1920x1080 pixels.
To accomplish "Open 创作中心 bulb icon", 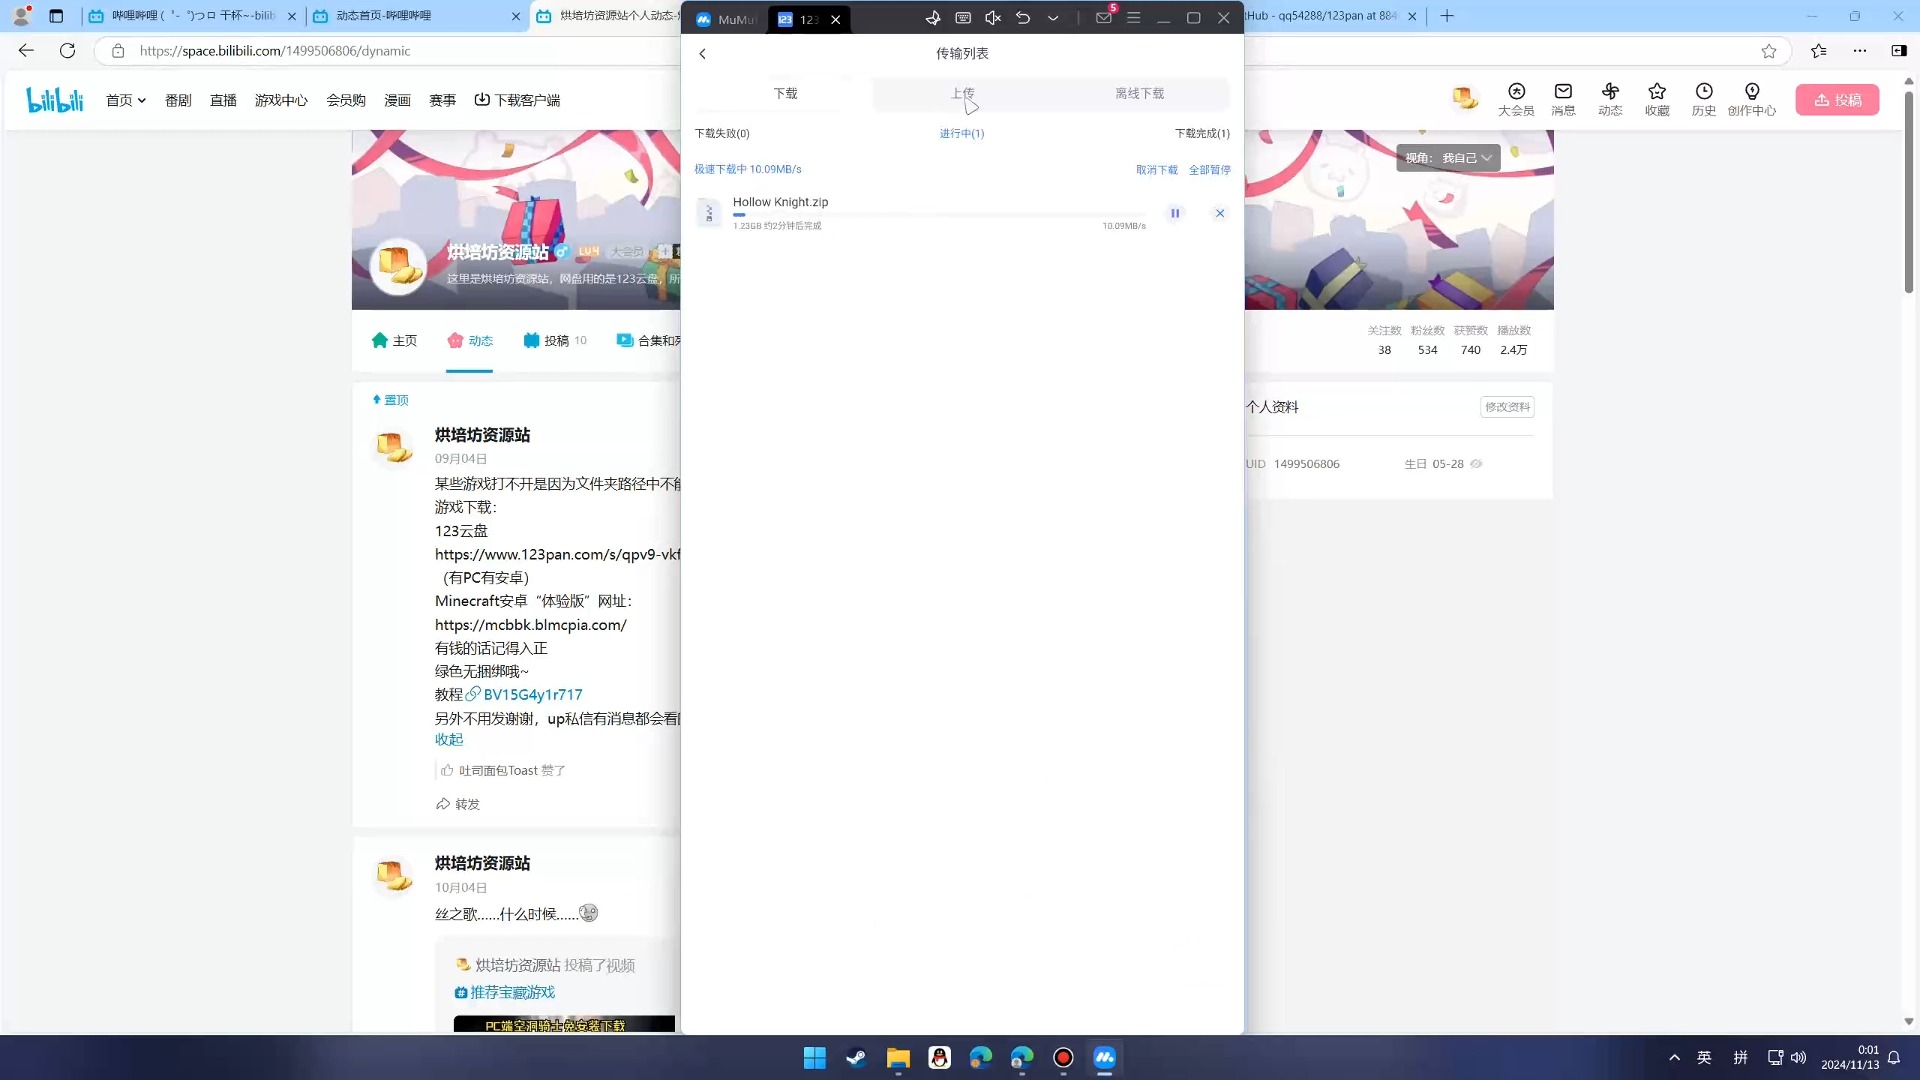I will click(1752, 100).
